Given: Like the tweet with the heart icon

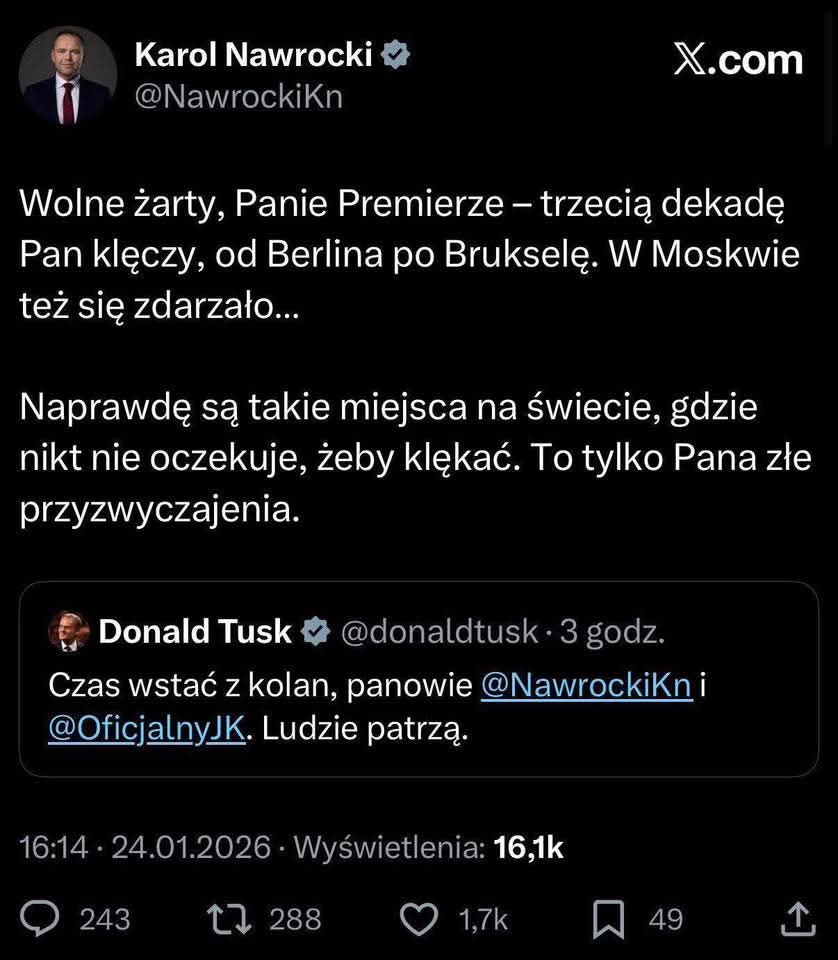Looking at the screenshot, I should coord(418,918).
